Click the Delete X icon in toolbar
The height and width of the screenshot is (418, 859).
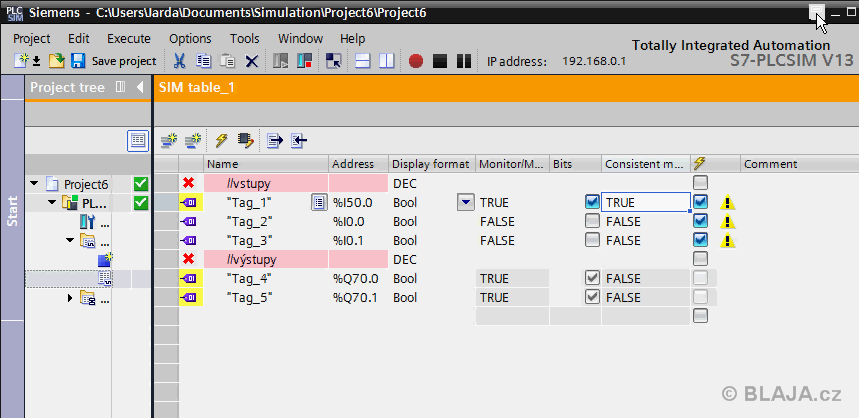click(251, 61)
